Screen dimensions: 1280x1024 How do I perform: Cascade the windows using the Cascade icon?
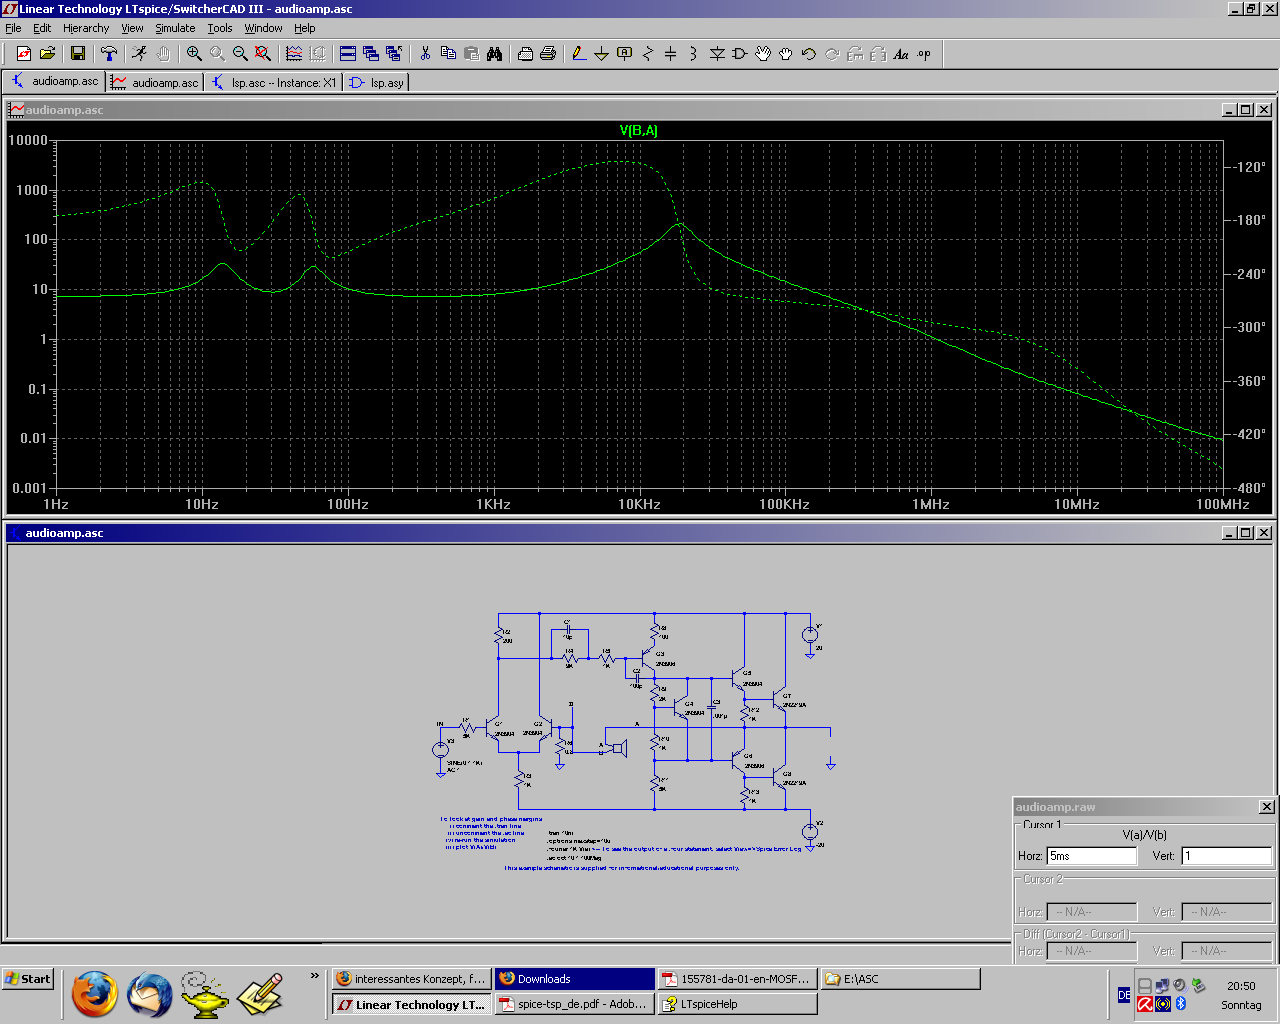point(371,54)
